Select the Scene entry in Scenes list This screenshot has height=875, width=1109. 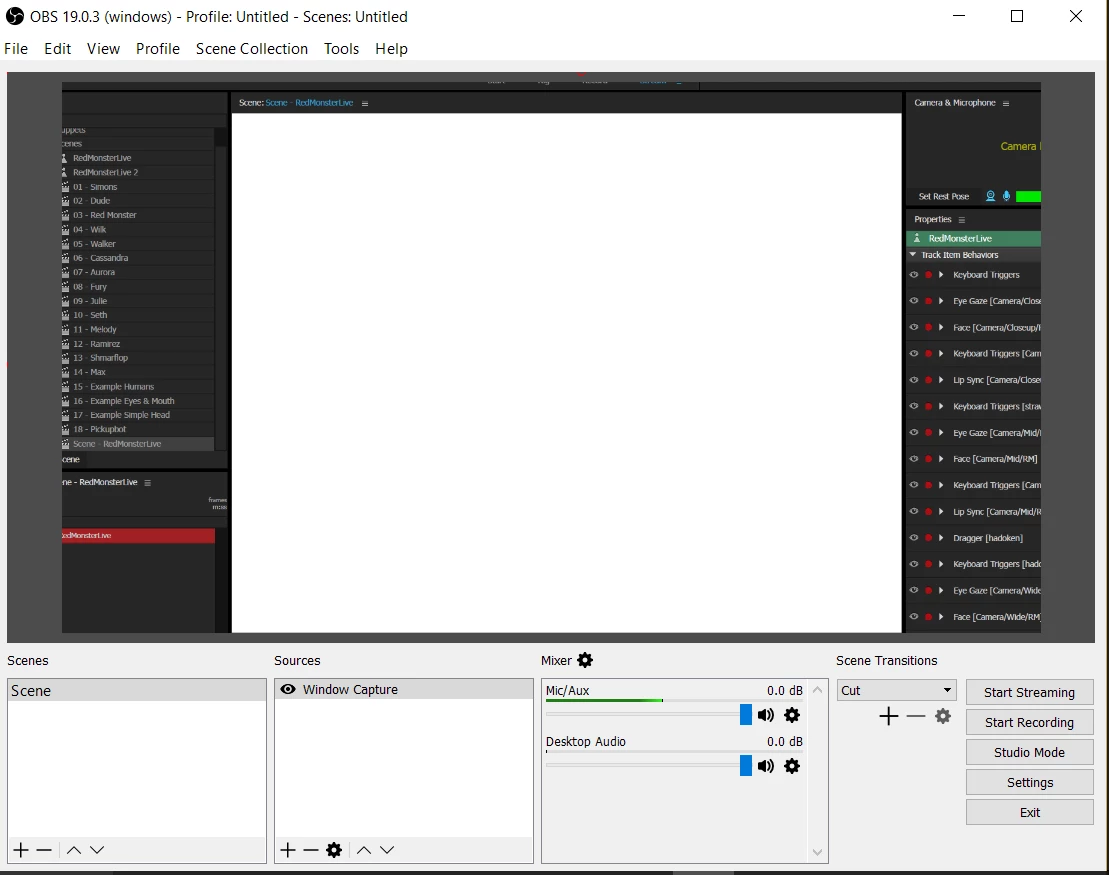(137, 690)
